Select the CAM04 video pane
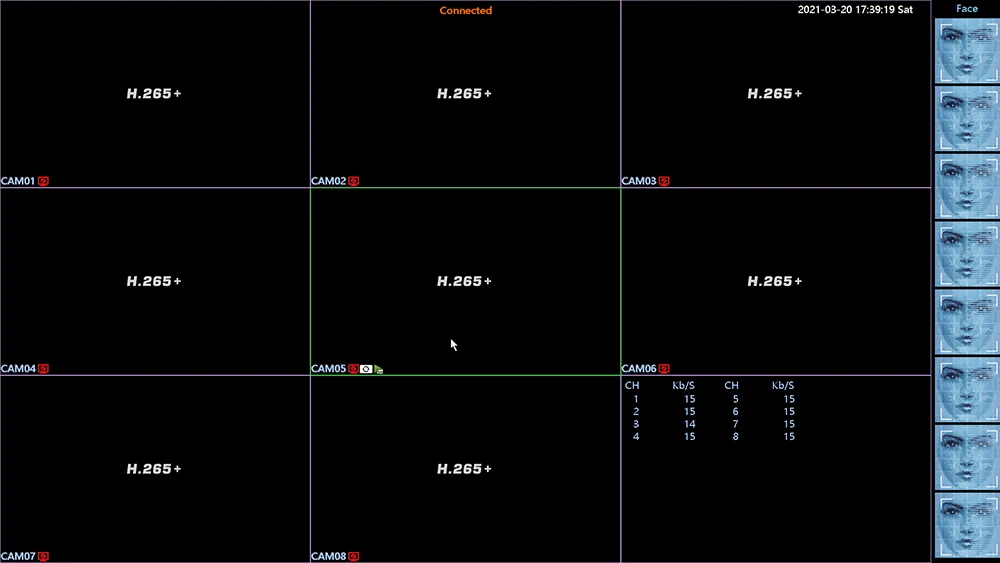Viewport: 1000px width, 563px height. click(155, 281)
